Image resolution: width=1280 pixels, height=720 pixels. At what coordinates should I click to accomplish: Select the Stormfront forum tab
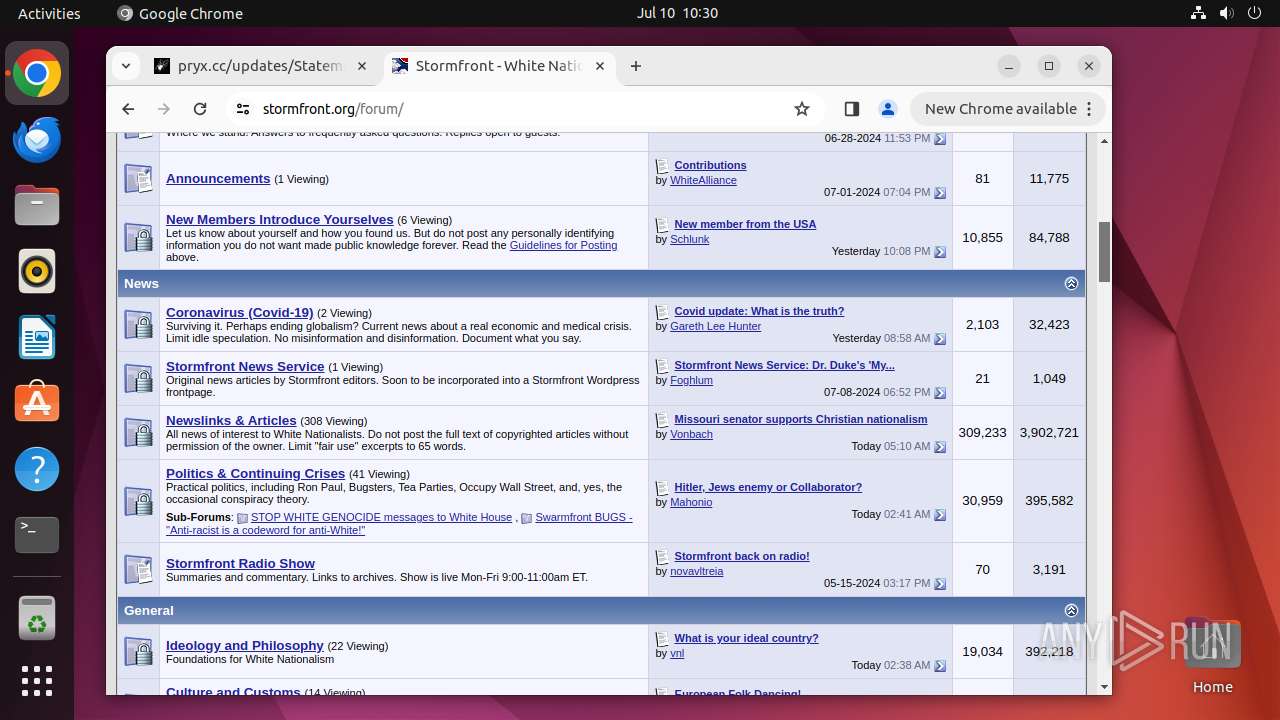pyautogui.click(x=499, y=66)
